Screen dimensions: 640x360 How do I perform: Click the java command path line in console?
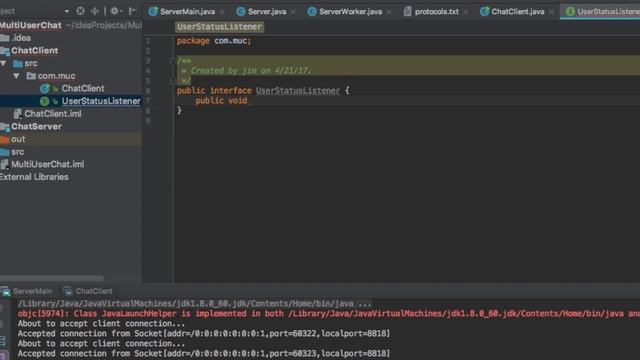point(194,304)
